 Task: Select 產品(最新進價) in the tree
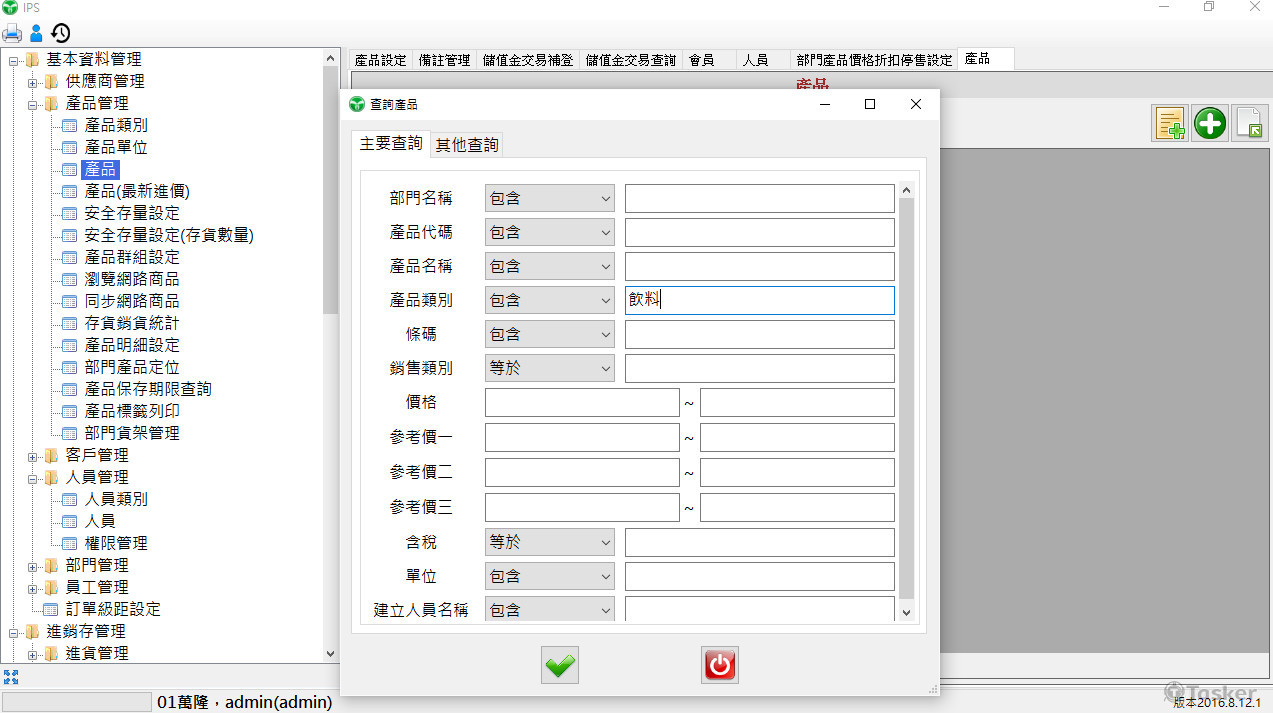point(137,191)
